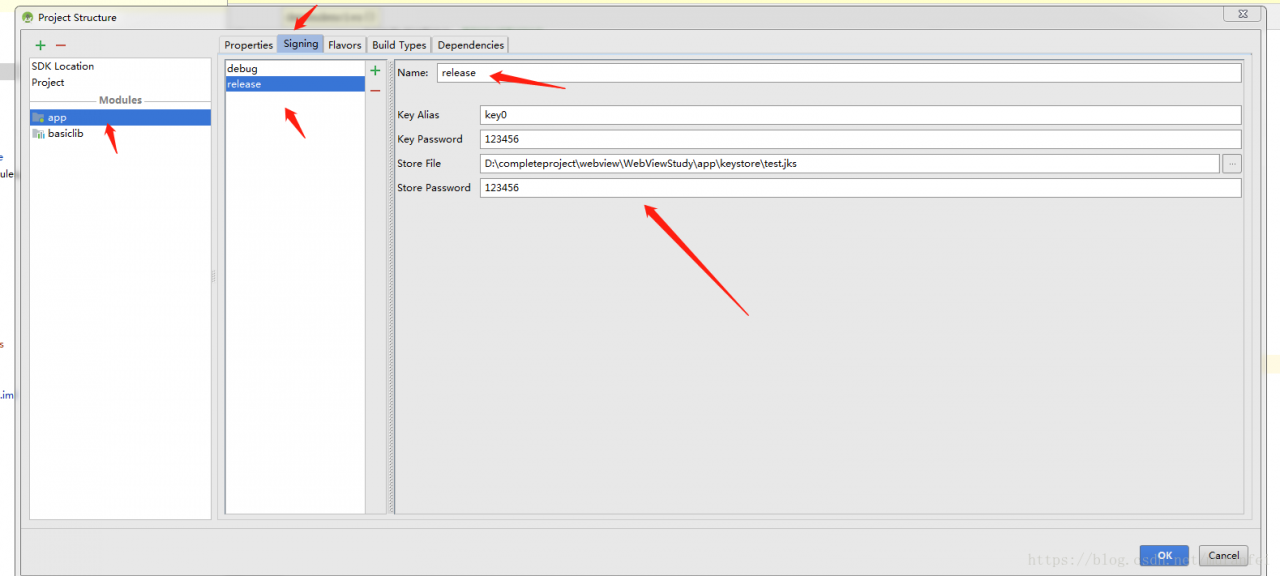Confirm with the OK button
Screen dimensions: 1280x576
click(x=1164, y=555)
